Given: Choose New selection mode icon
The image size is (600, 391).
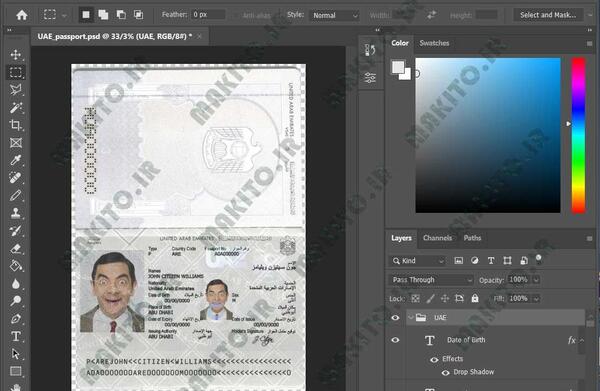Looking at the screenshot, I should (86, 15).
